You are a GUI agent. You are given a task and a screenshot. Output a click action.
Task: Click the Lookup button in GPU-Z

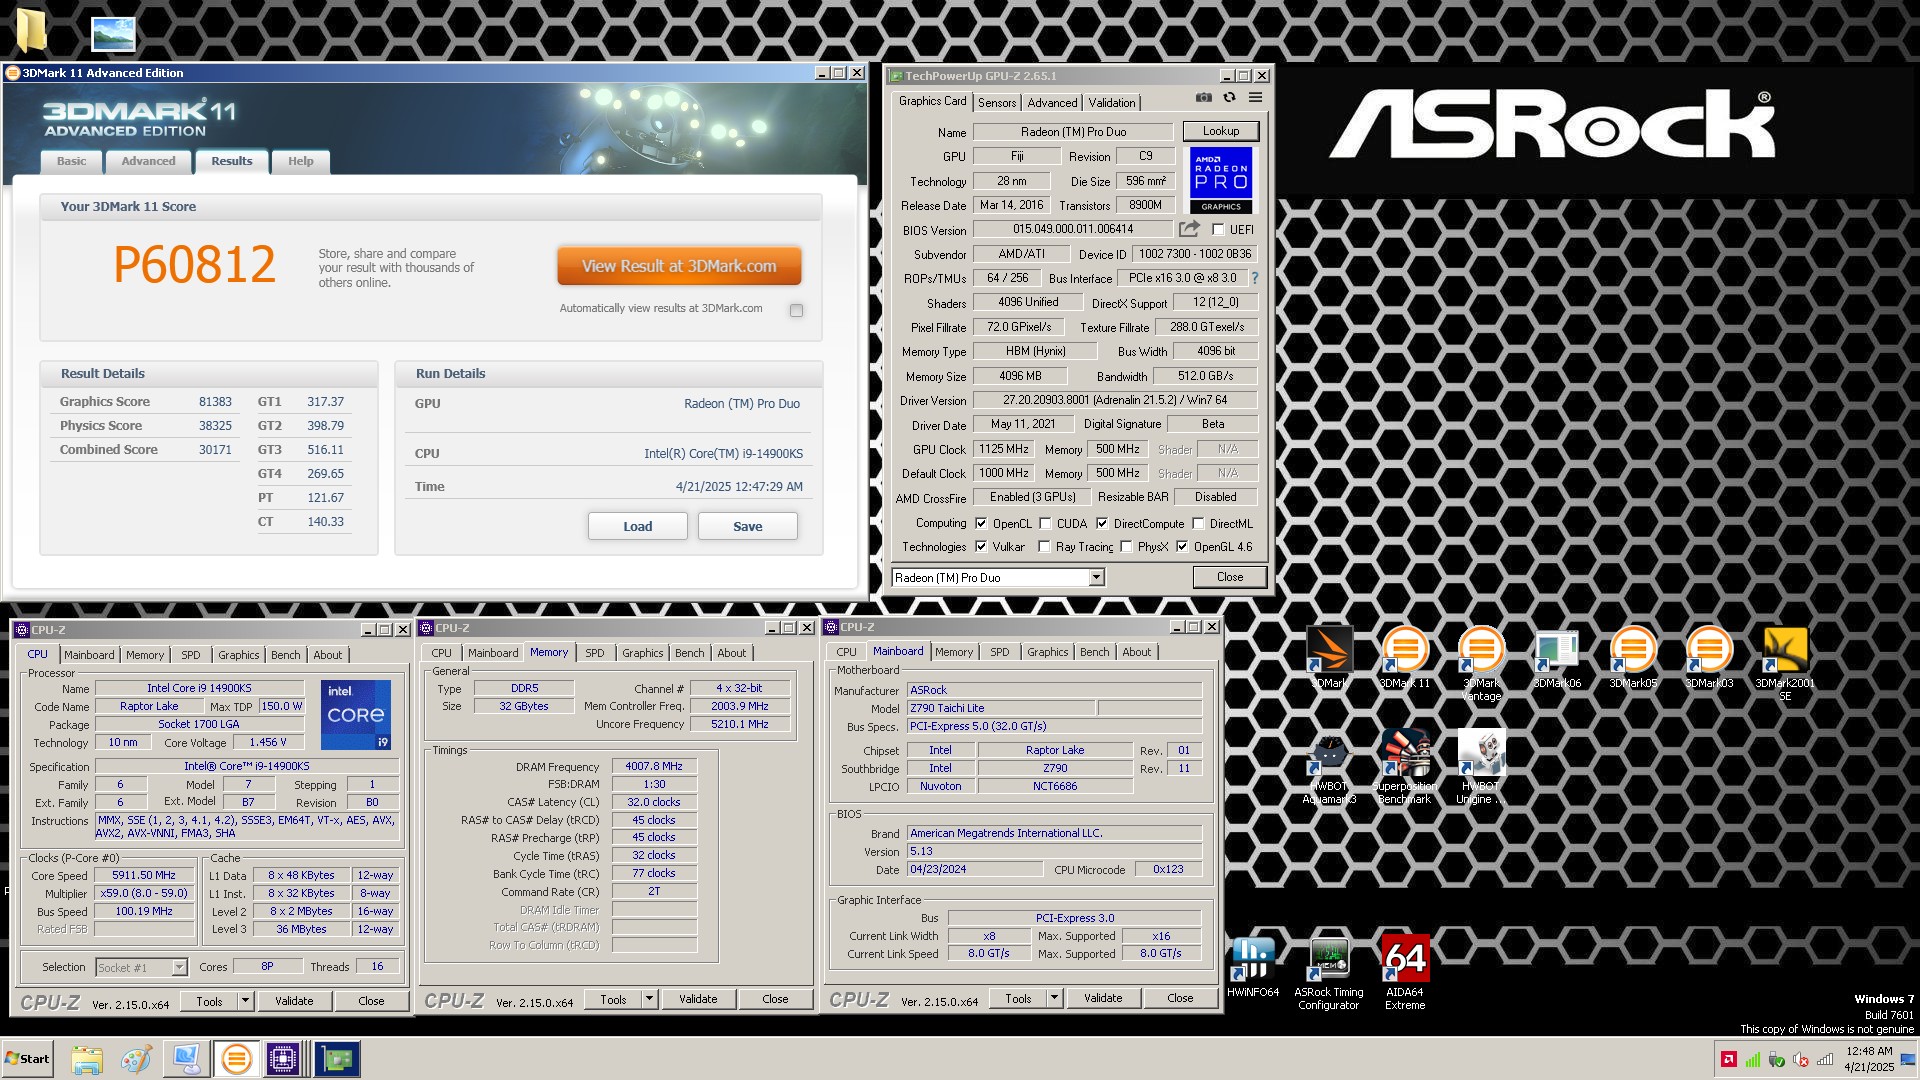1220,131
